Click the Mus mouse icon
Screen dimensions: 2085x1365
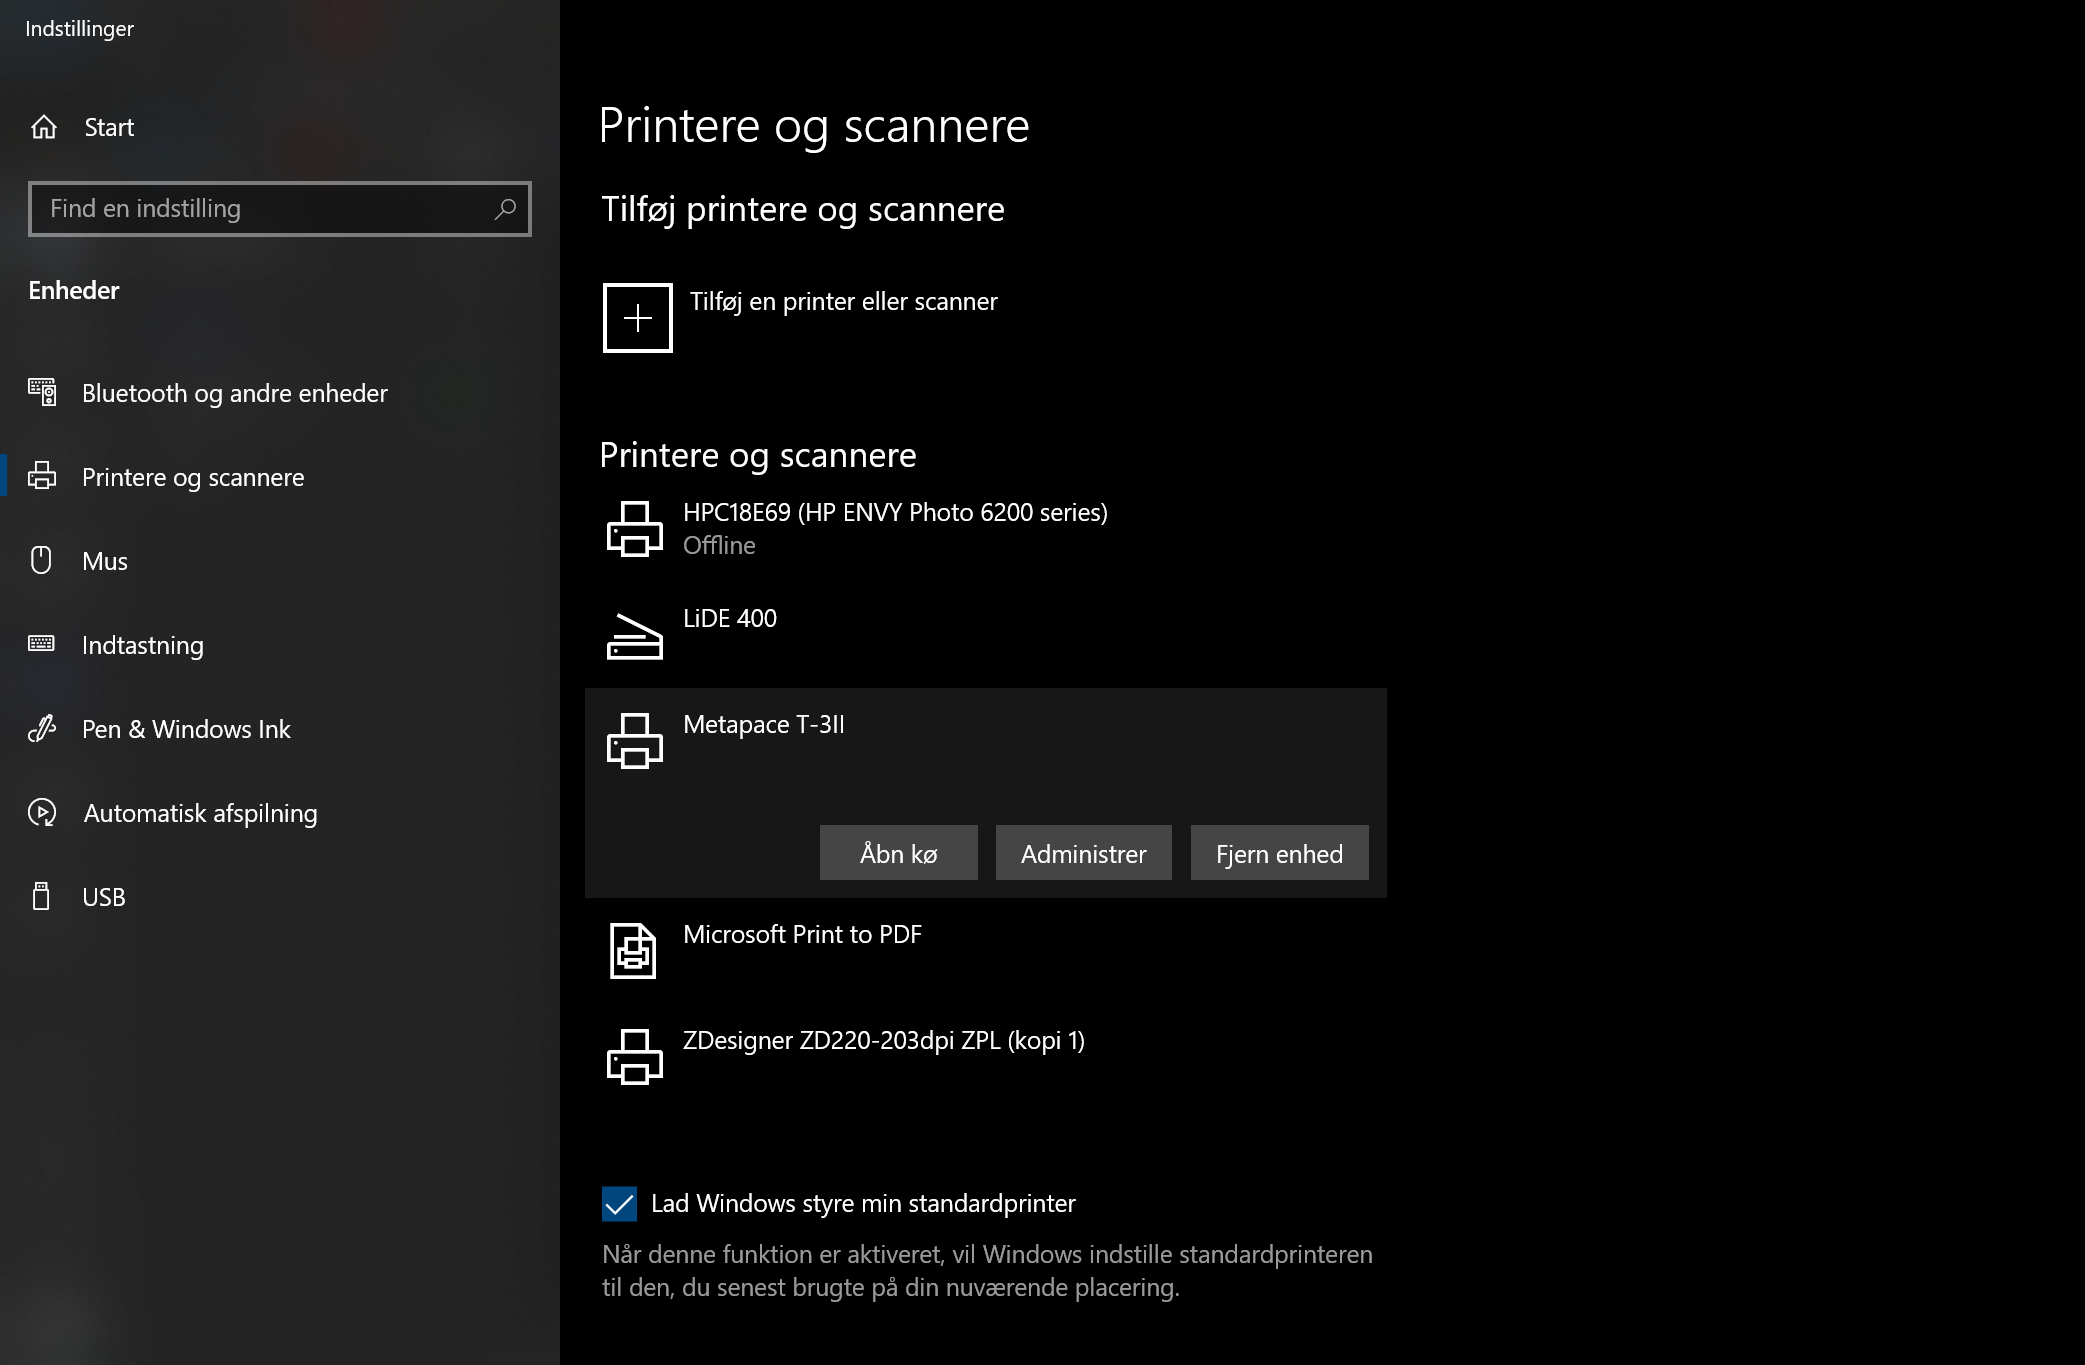point(42,560)
